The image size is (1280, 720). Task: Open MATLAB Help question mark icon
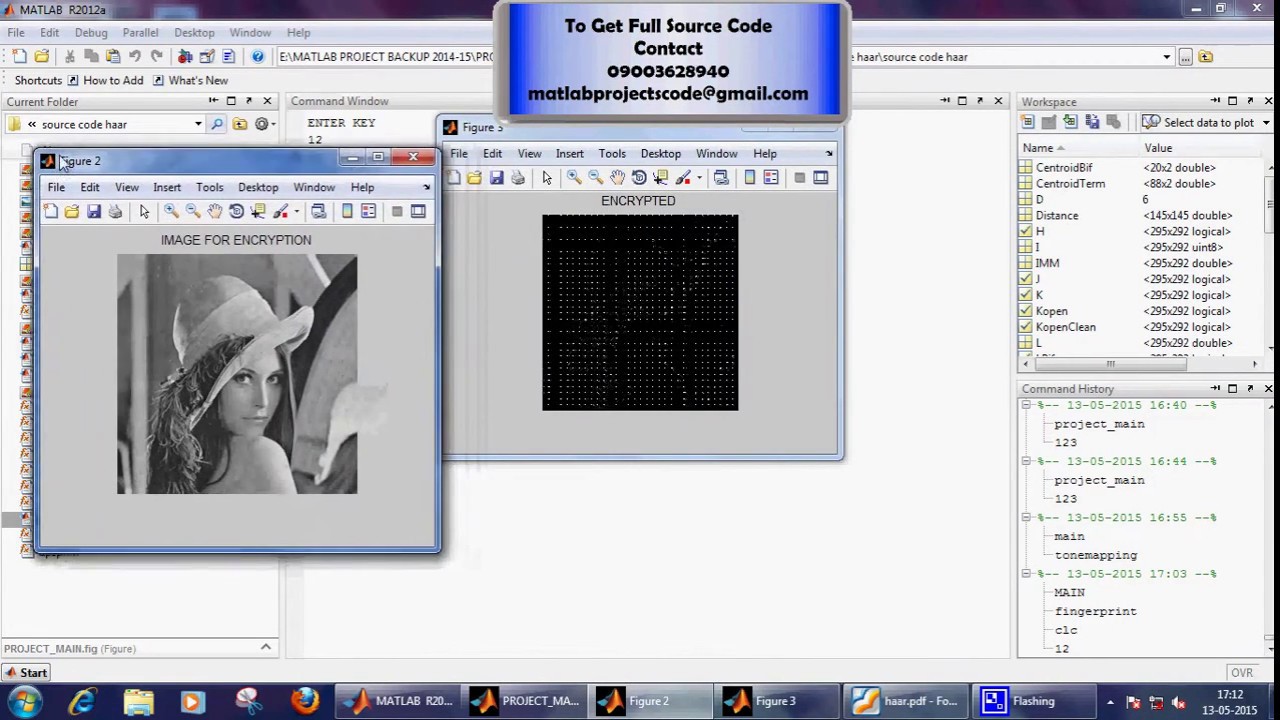258,57
